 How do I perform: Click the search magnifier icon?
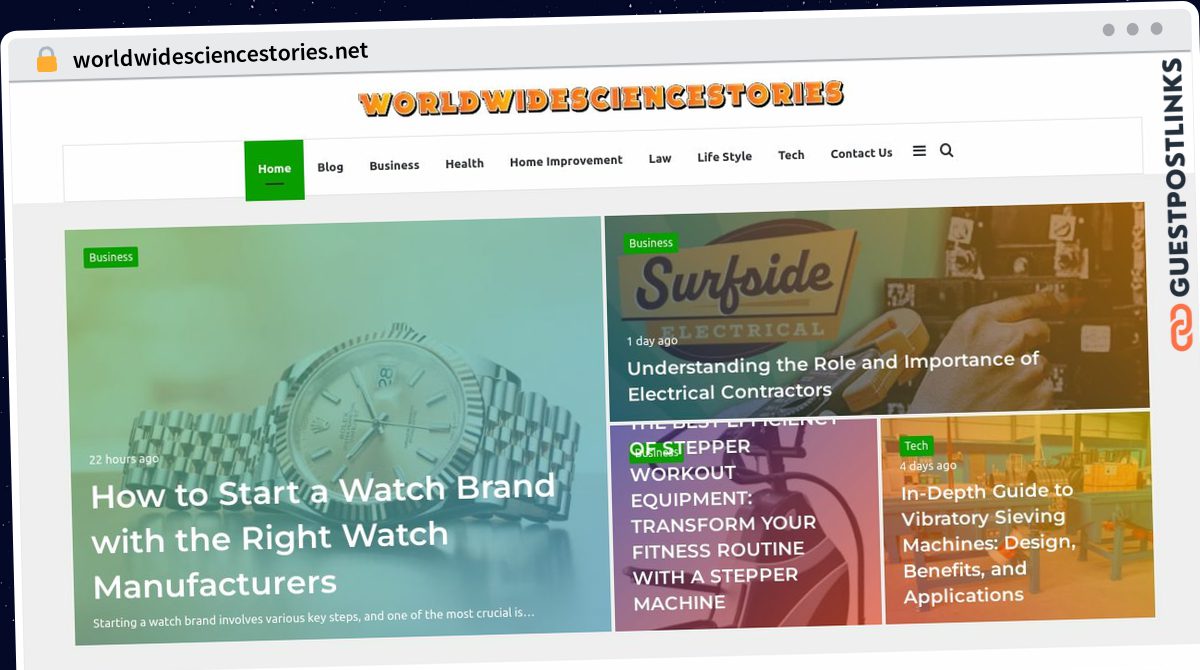(x=946, y=151)
